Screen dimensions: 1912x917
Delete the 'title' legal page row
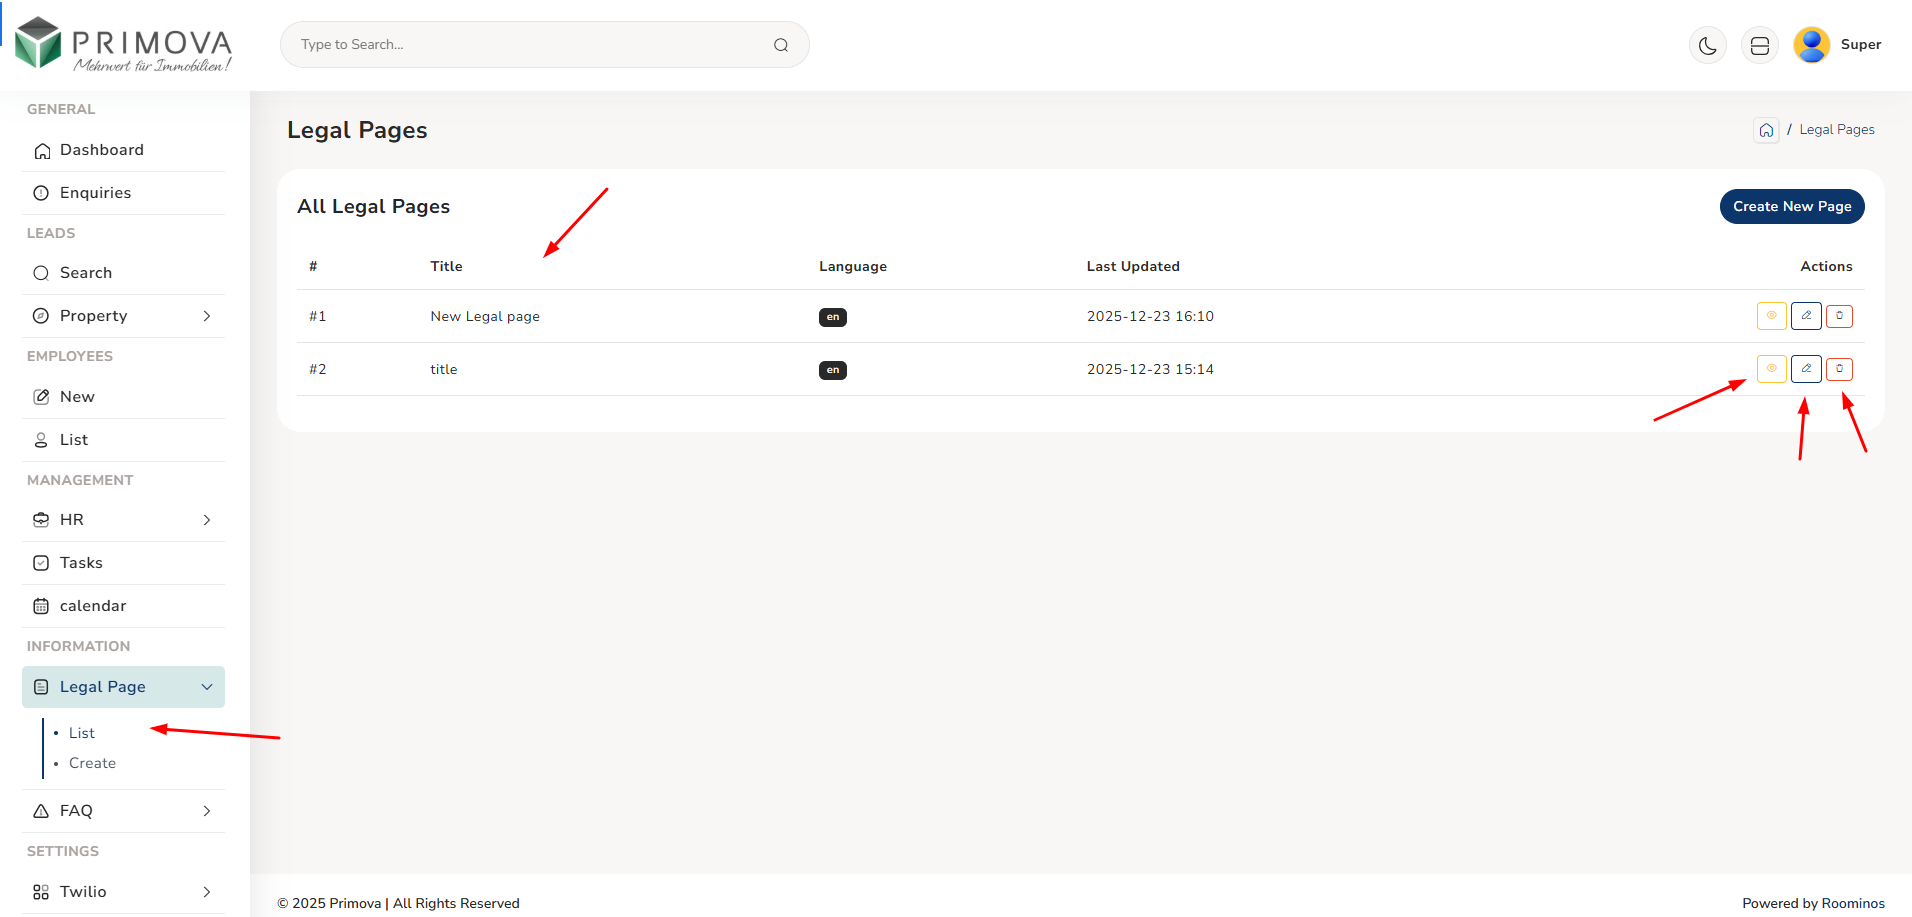[x=1839, y=369]
